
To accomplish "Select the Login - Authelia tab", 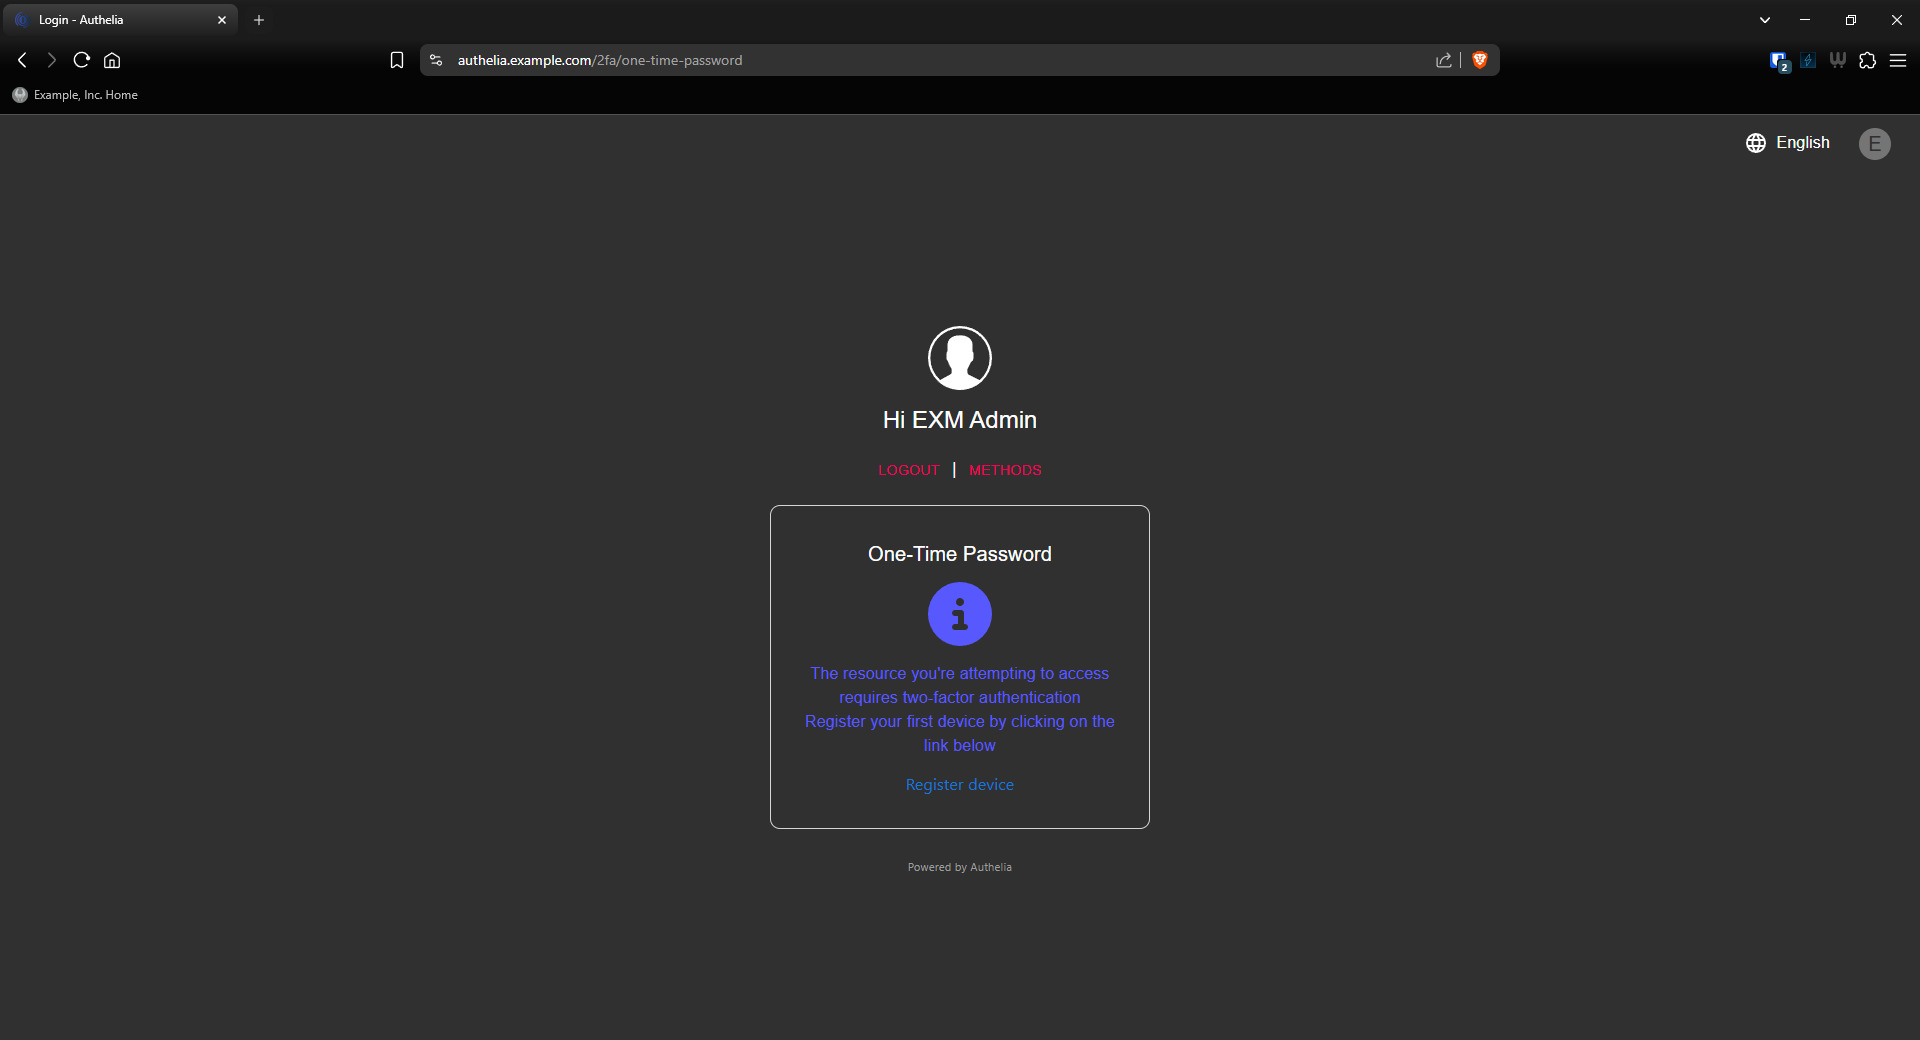I will coord(110,20).
